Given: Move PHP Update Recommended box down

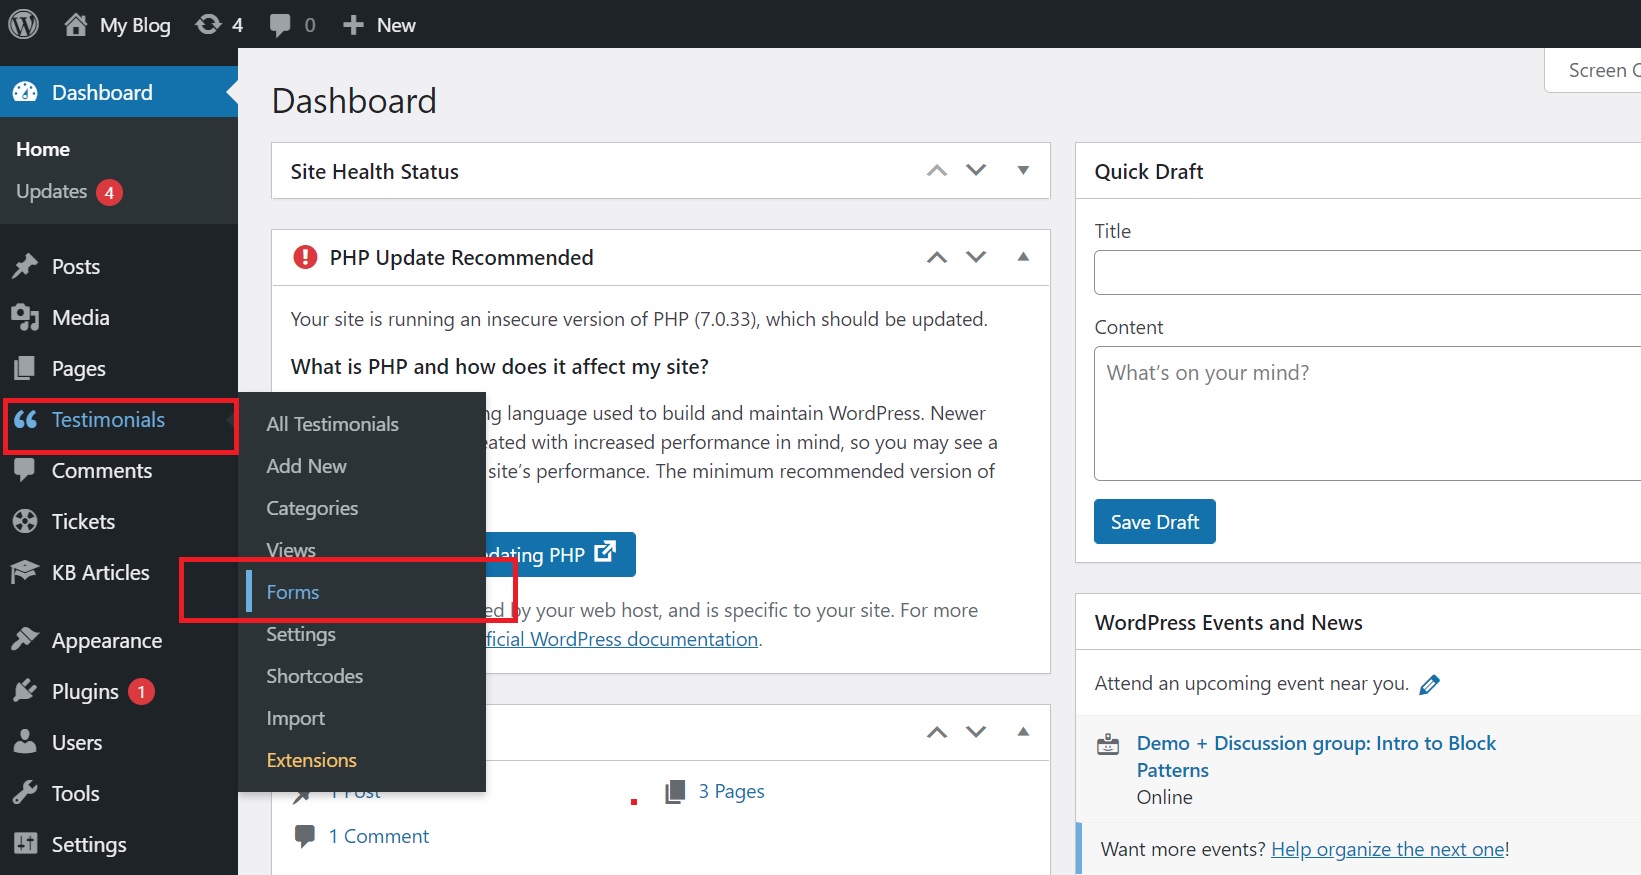Looking at the screenshot, I should tap(976, 257).
